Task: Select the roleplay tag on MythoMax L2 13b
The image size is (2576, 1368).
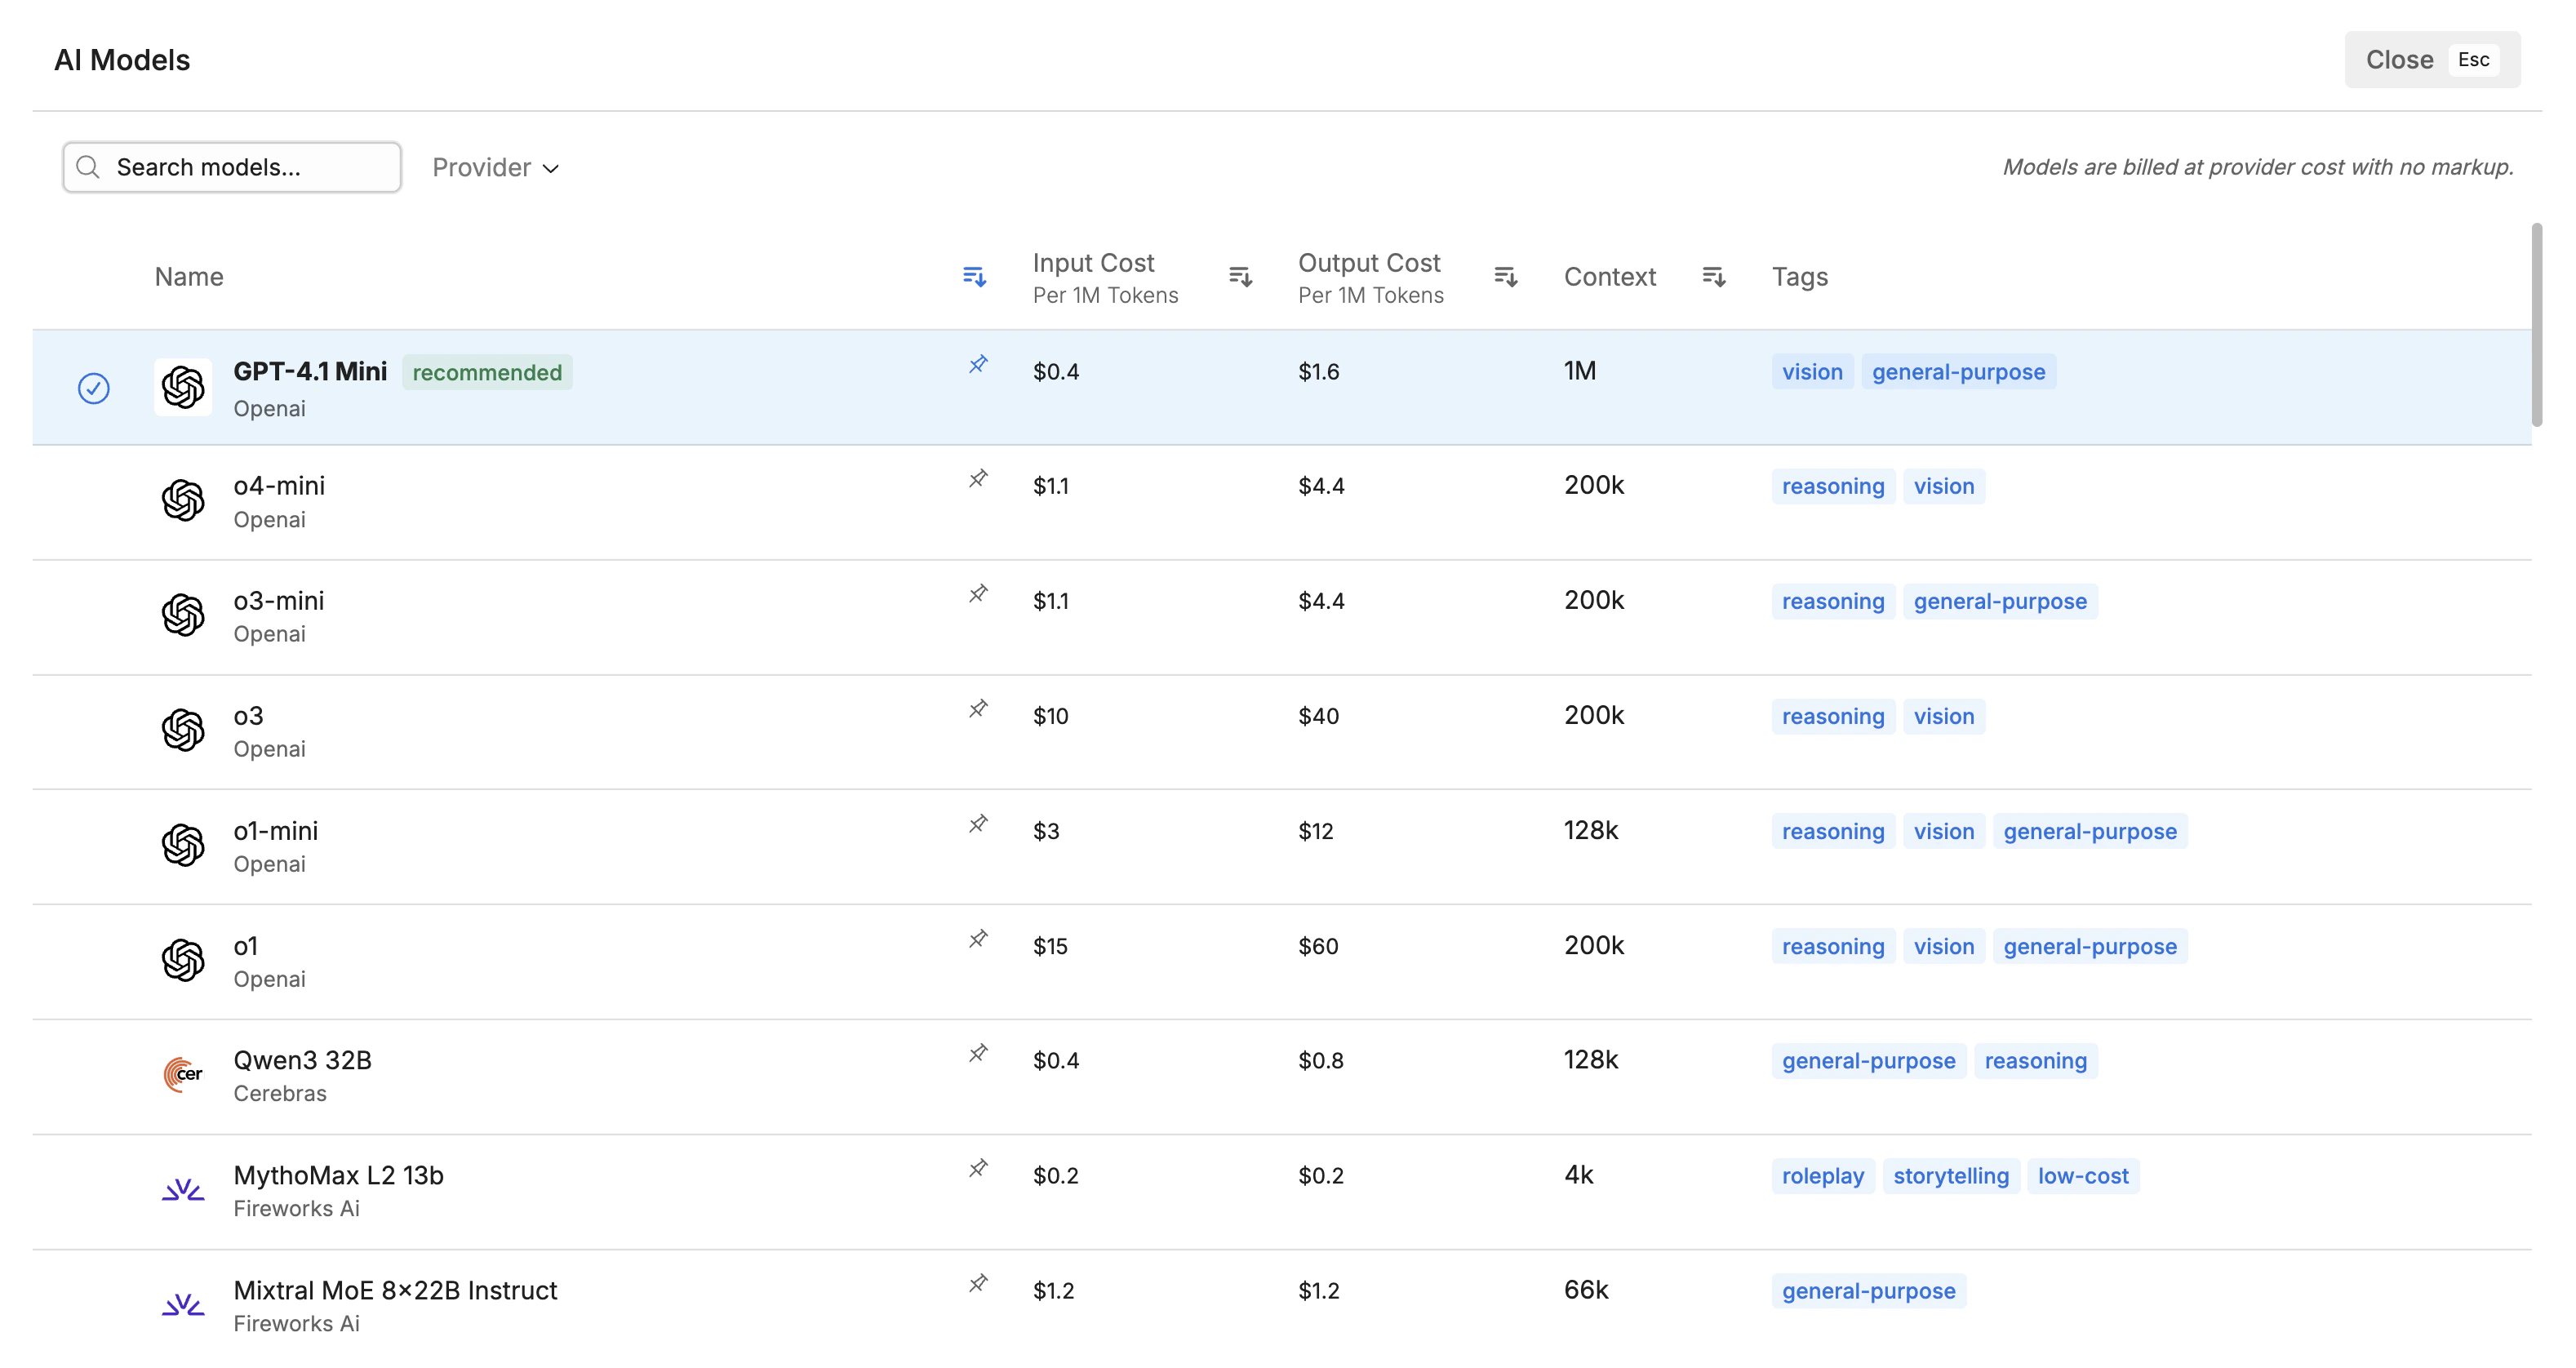Action: (1822, 1176)
